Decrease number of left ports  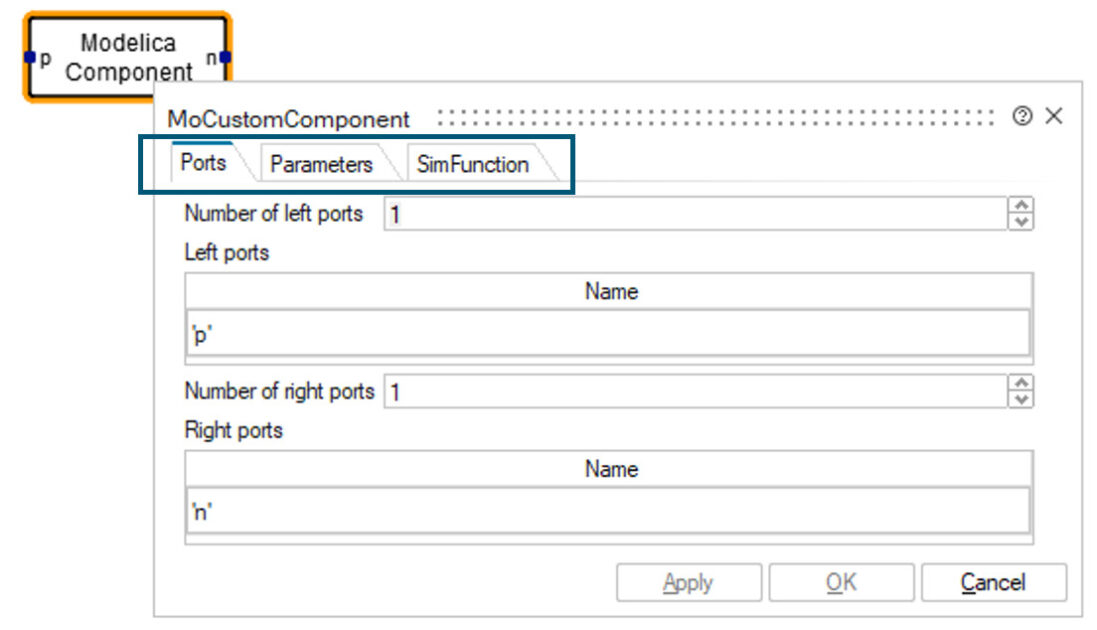1021,221
